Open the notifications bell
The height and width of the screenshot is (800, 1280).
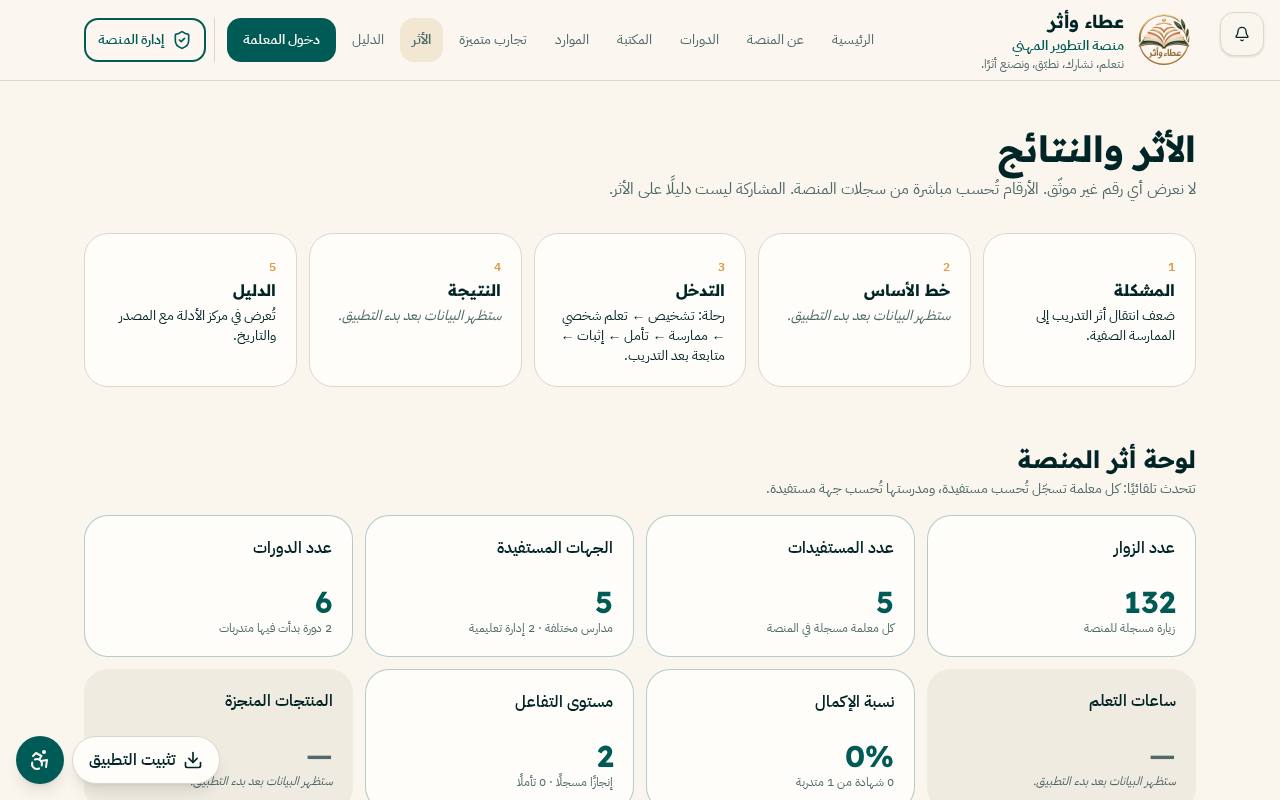(1242, 34)
